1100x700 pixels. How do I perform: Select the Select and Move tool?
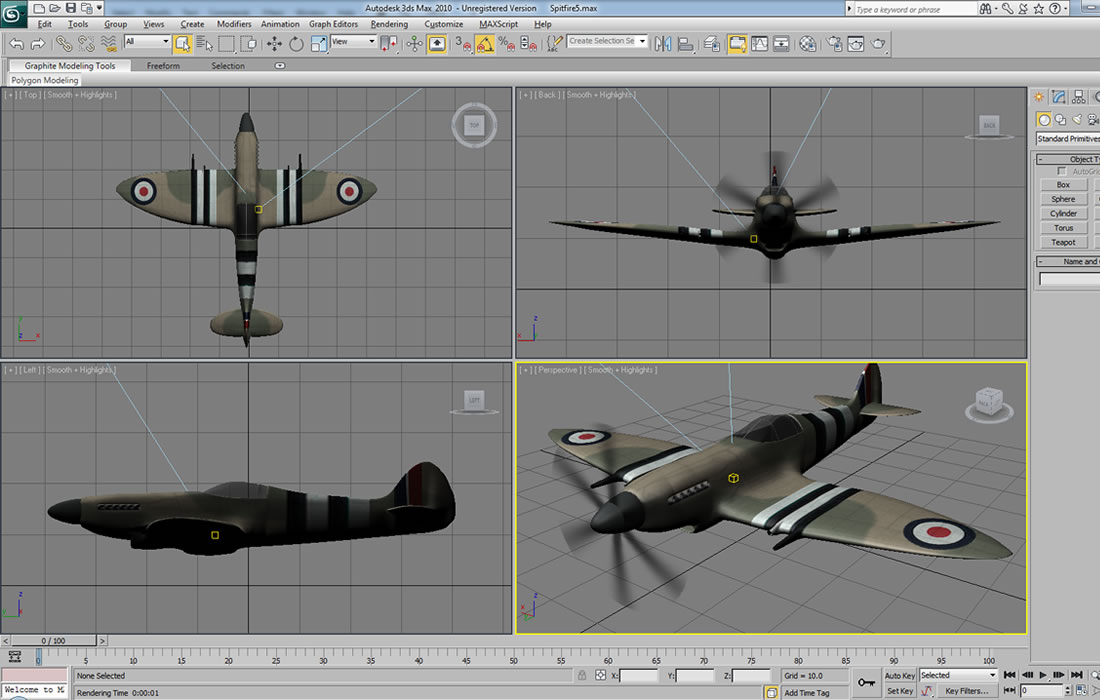274,43
